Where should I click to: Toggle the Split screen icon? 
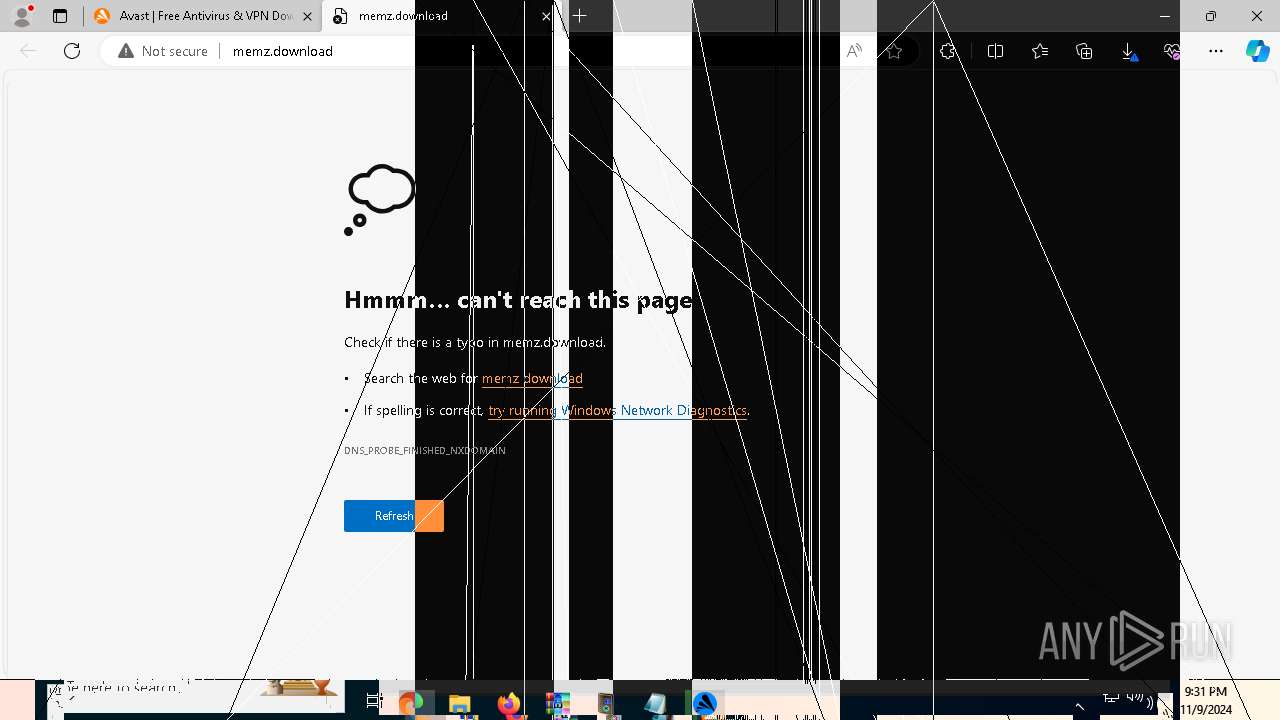[x=995, y=51]
